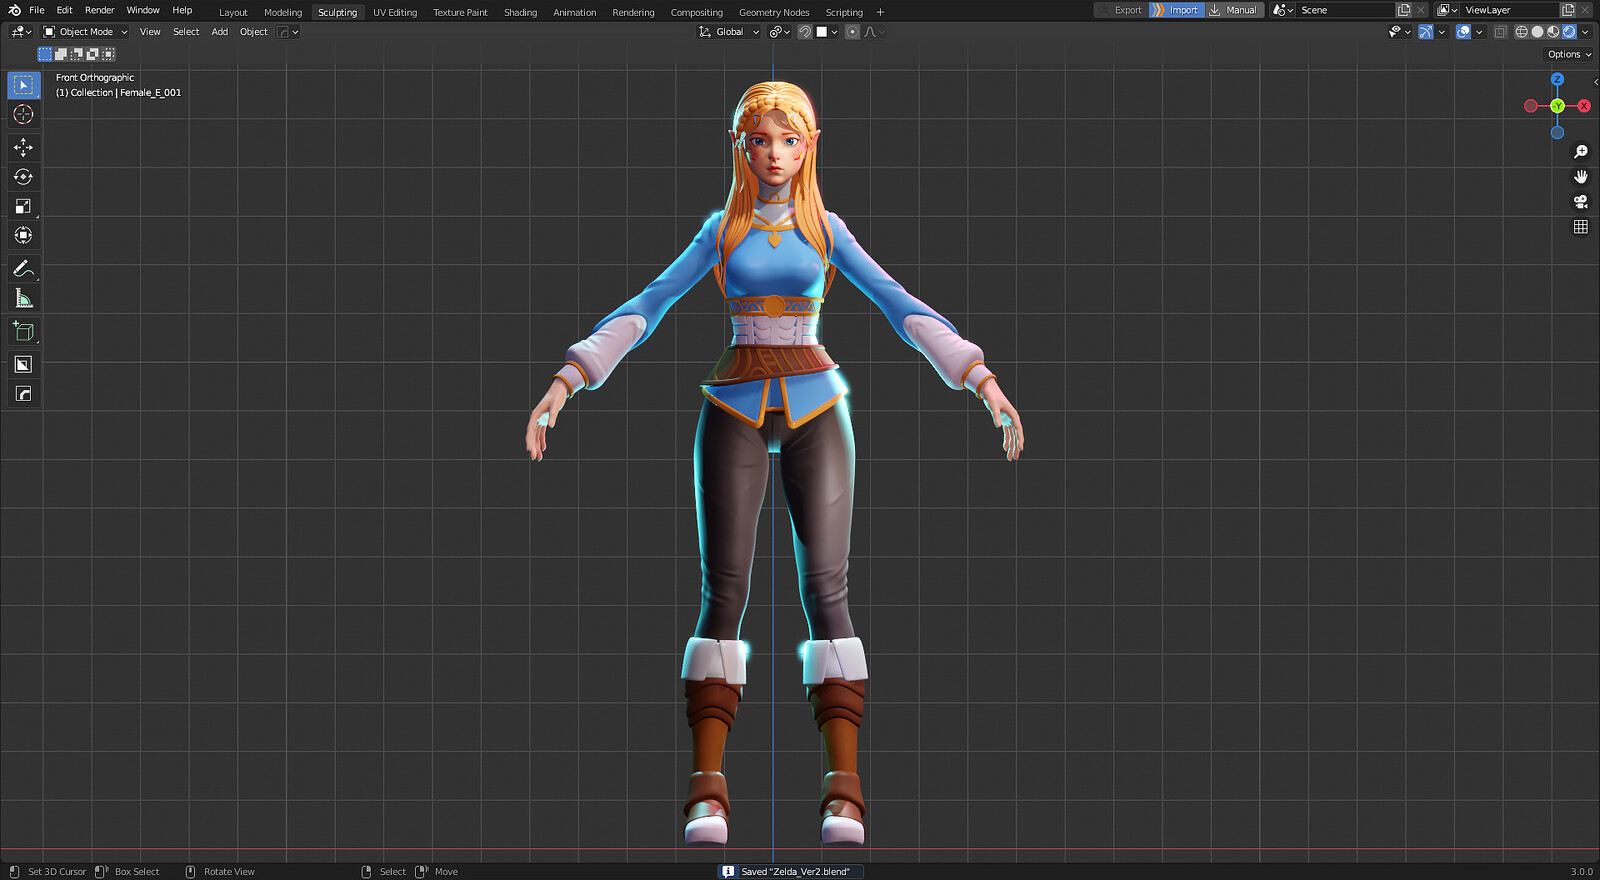Screen dimensions: 1600x880
Task: Set selection mode to intersect
Action: pos(108,54)
